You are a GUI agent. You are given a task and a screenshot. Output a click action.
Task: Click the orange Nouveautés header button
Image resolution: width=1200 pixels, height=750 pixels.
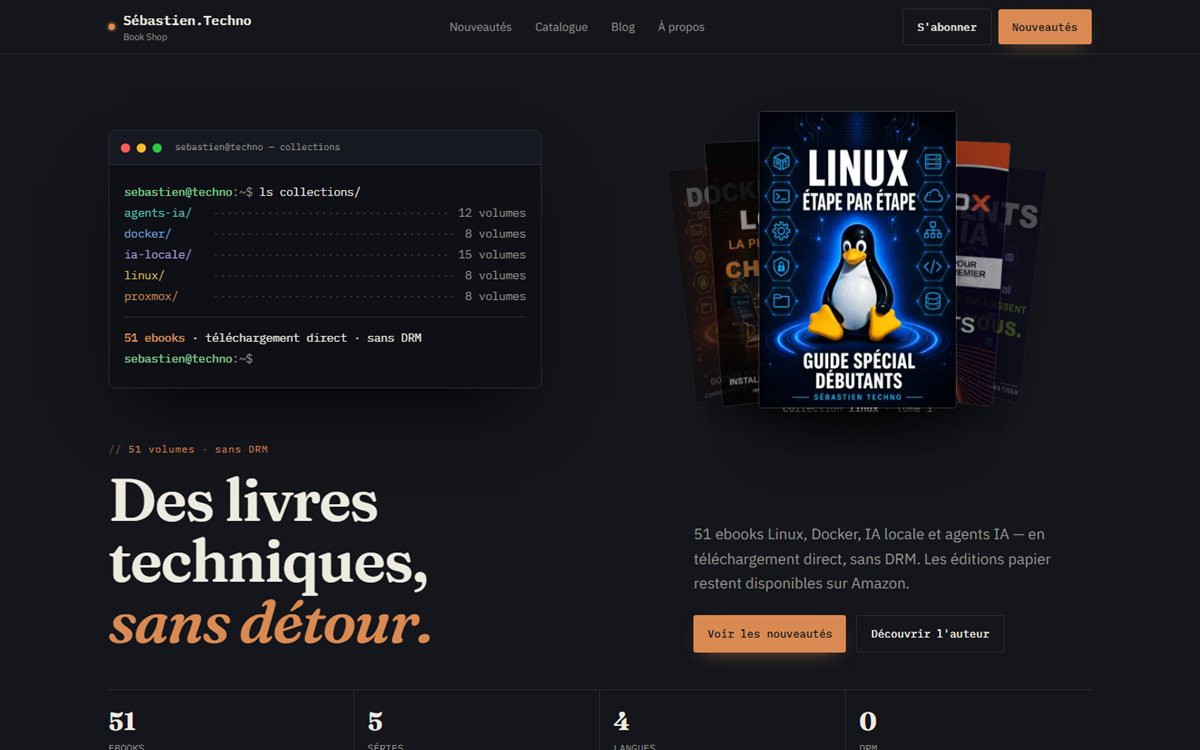[1044, 27]
